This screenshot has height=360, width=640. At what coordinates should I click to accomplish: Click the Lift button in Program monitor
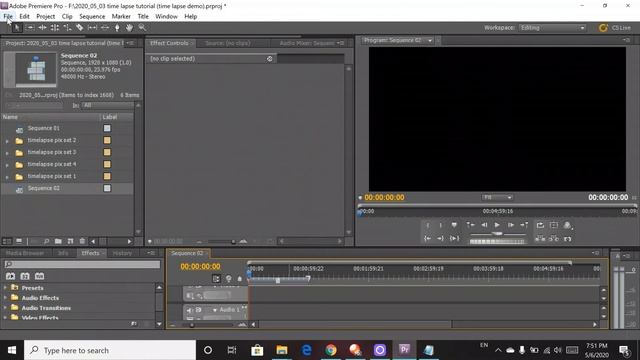(540, 238)
